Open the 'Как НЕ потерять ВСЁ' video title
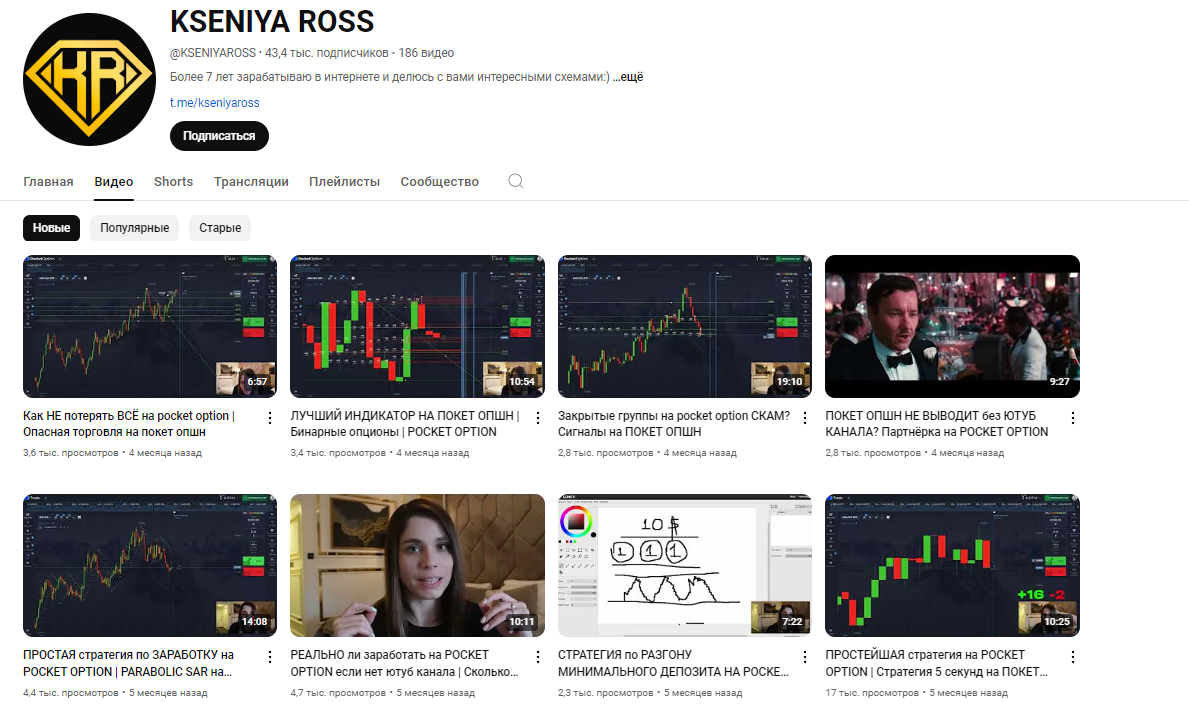Screen dimensions: 1189x717 click(129, 424)
